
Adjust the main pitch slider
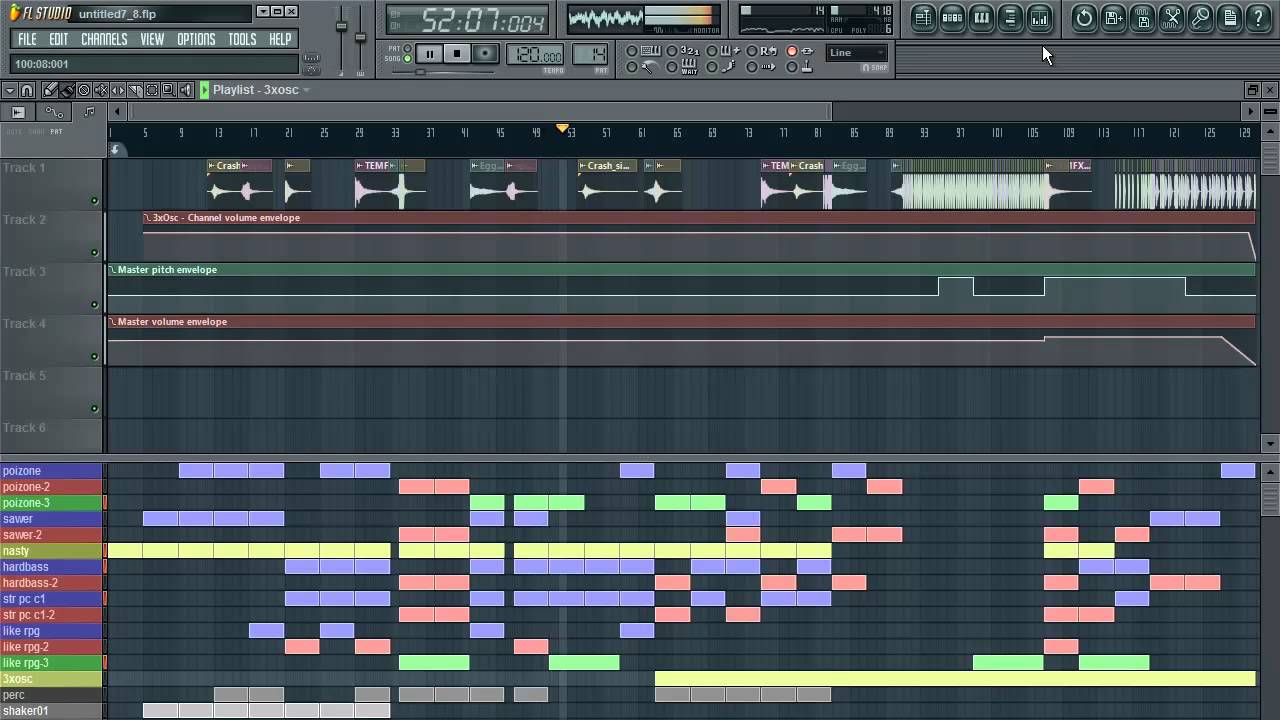(360, 38)
